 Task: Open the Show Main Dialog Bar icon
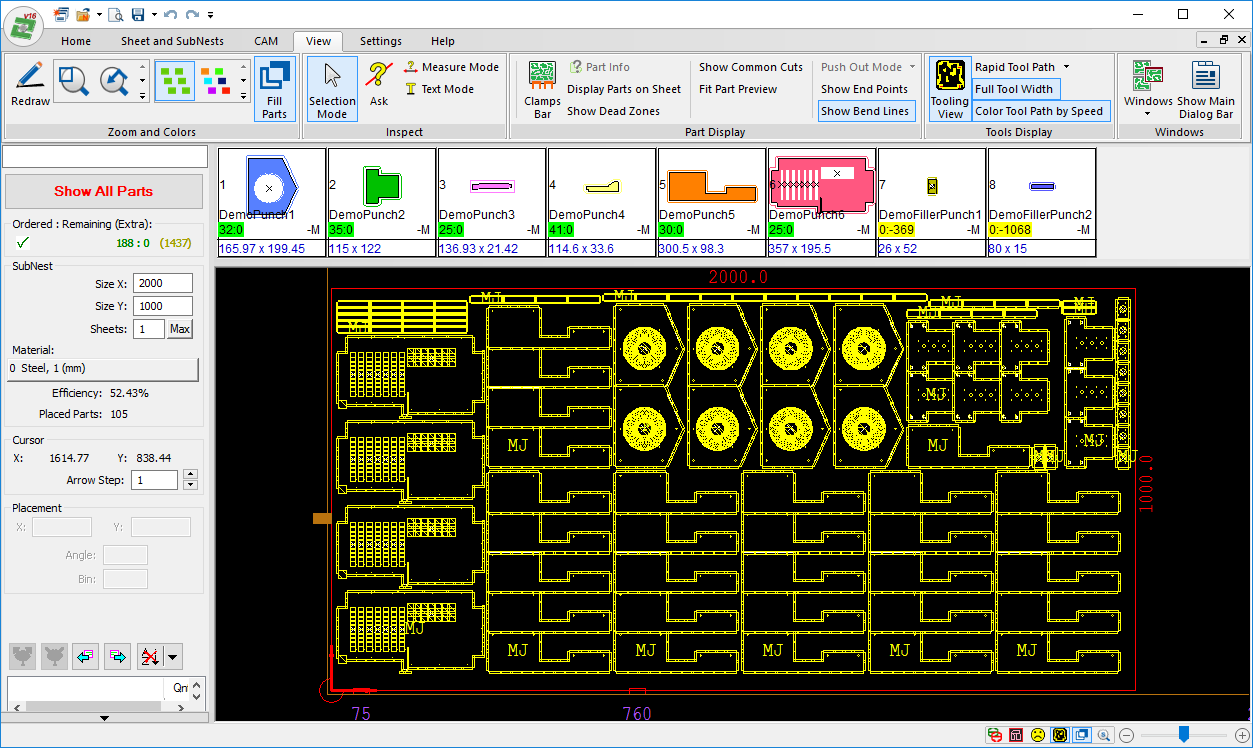pyautogui.click(x=1205, y=88)
